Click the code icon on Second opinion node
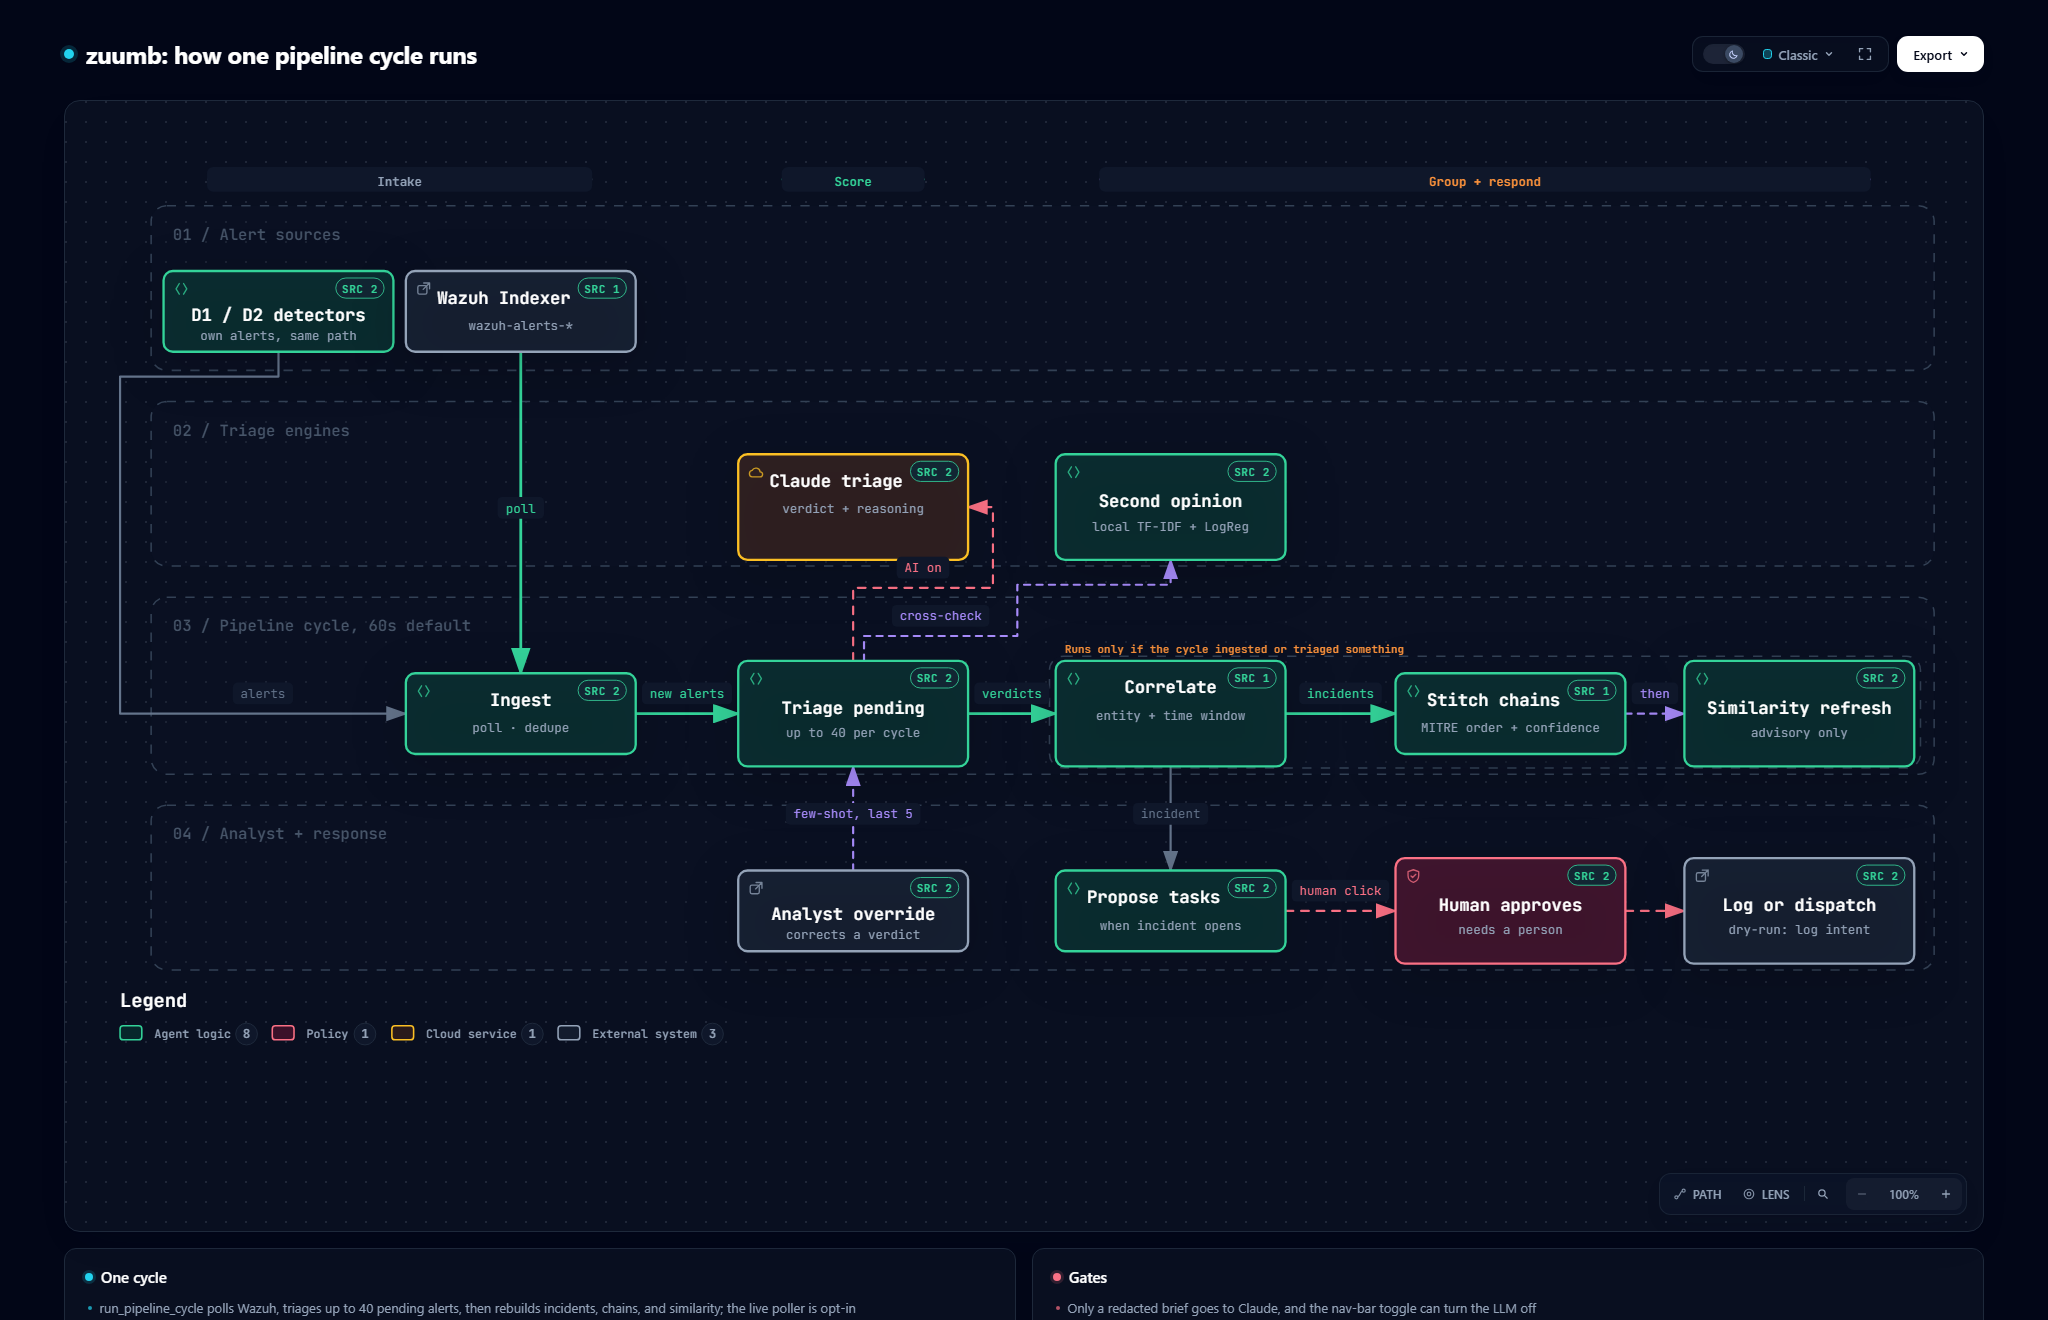Viewport: 2048px width, 1320px height. click(1073, 472)
